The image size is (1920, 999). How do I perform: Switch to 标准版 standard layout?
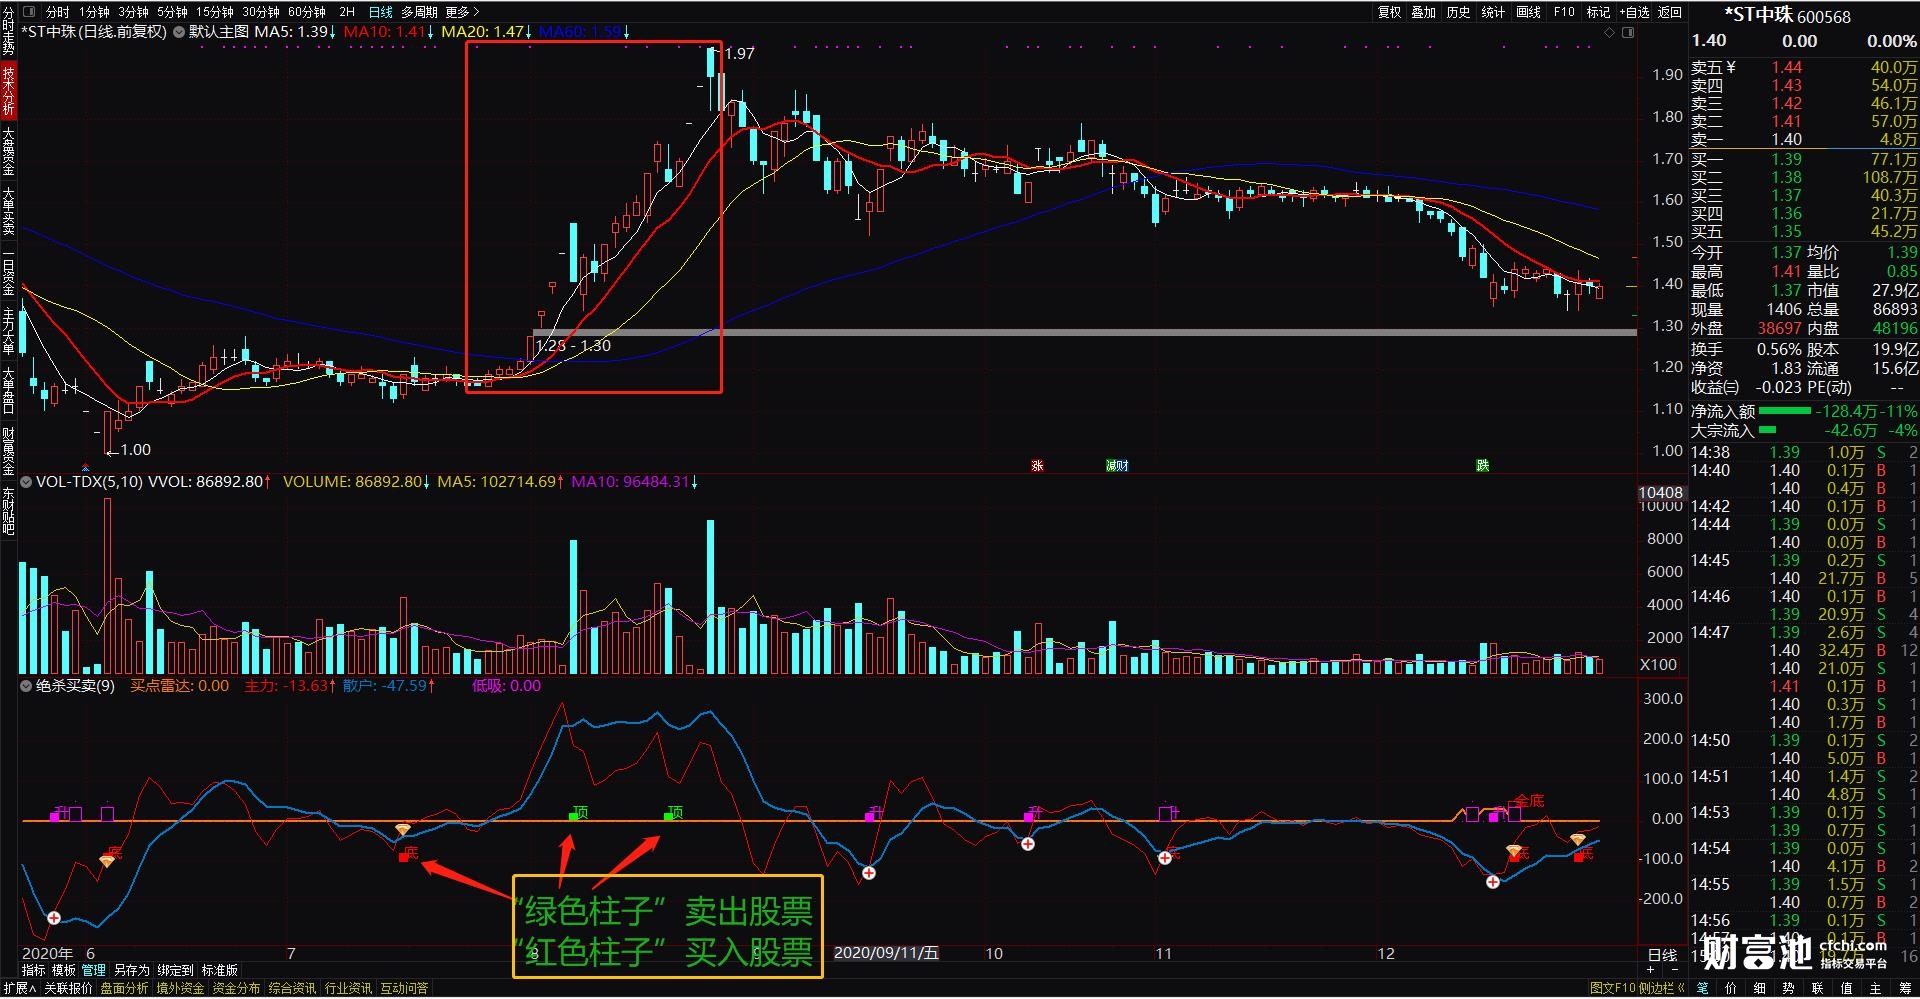pyautogui.click(x=220, y=970)
